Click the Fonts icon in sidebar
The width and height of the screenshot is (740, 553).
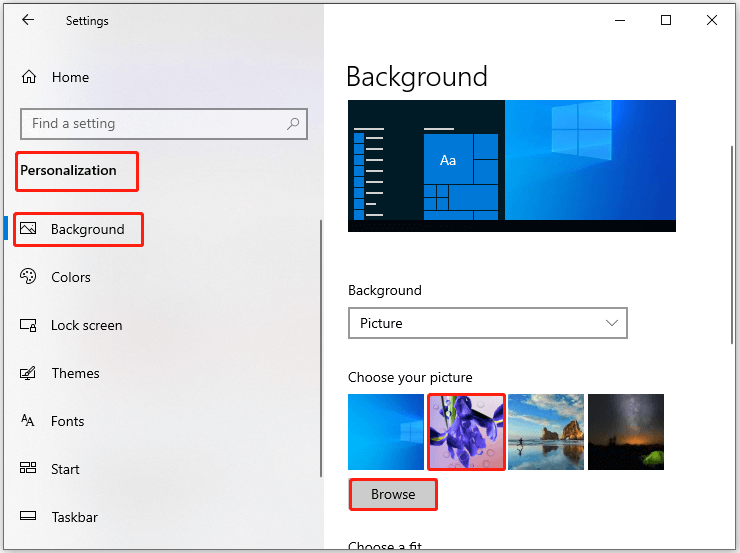click(x=28, y=420)
